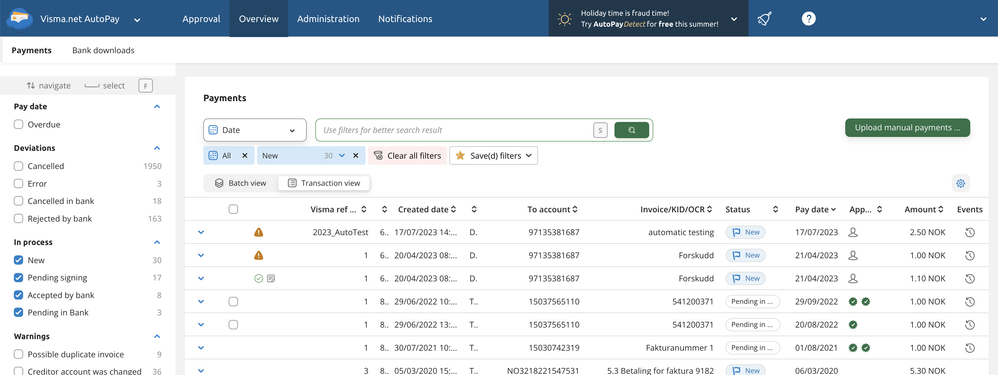Expand the 2023_AutoTest payment row

(201, 232)
